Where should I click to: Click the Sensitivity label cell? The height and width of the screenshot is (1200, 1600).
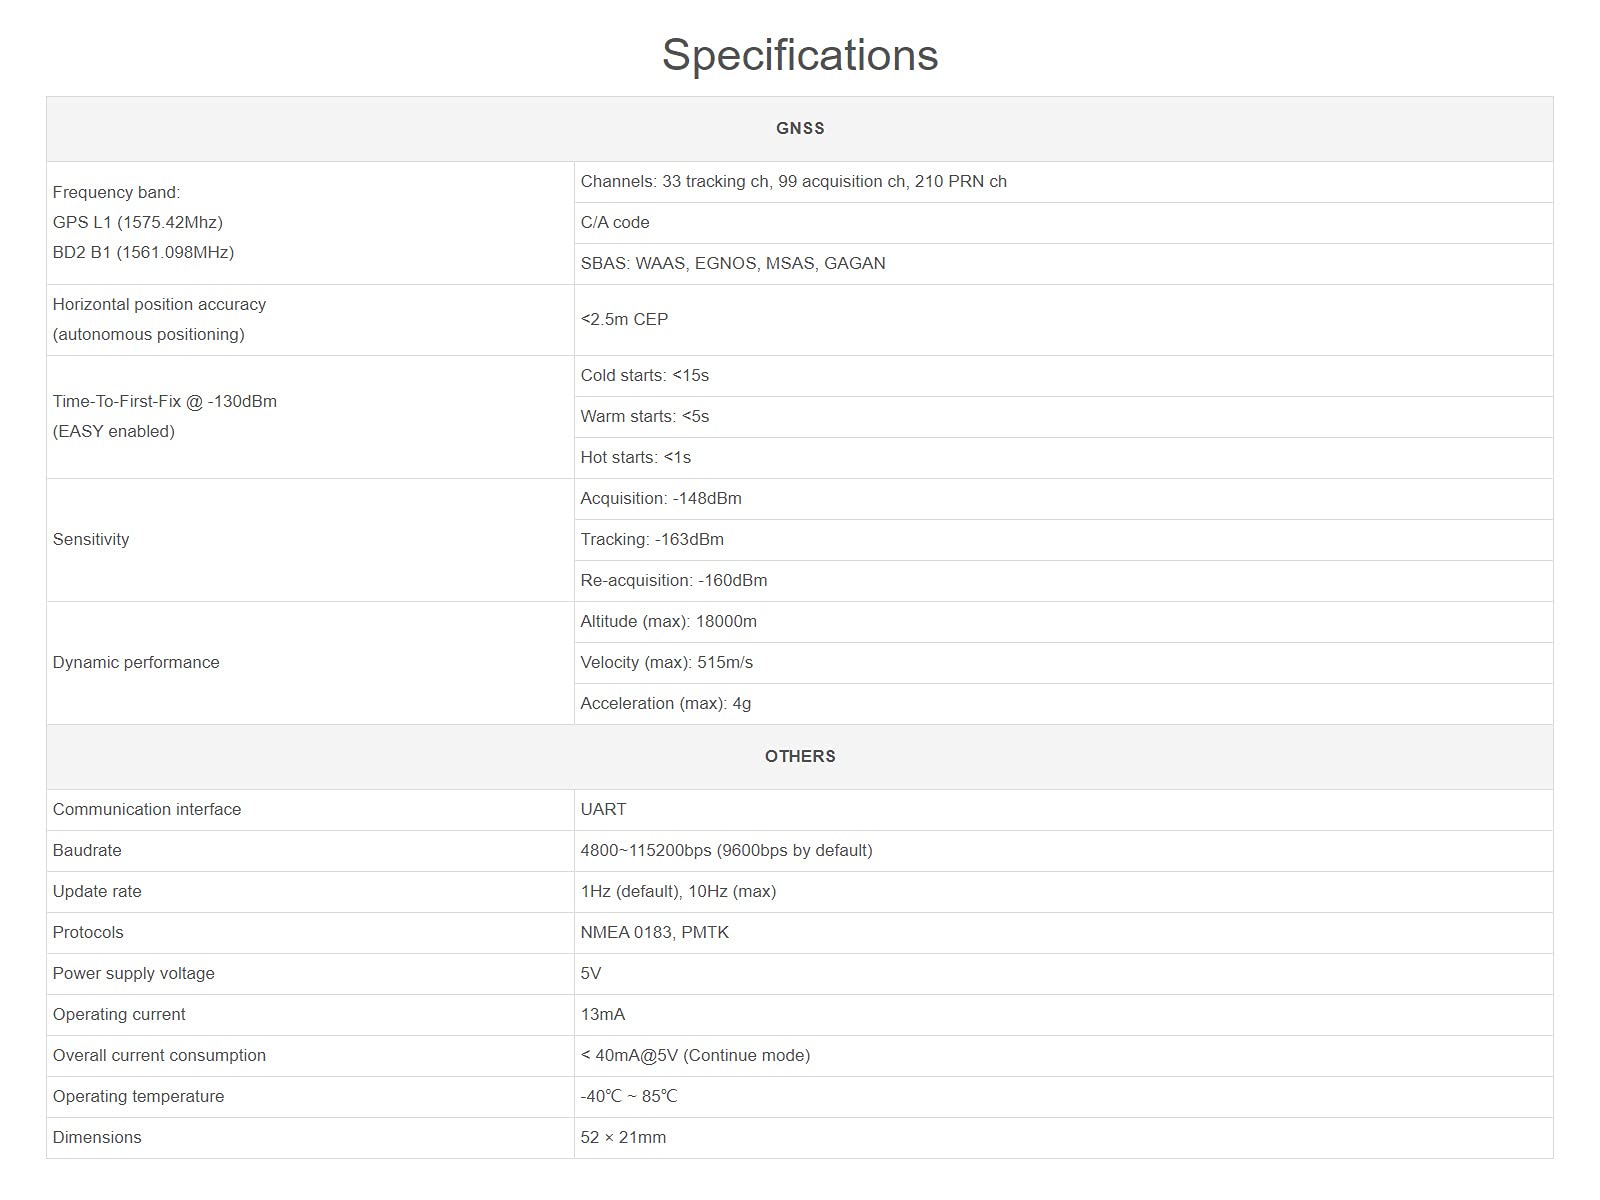pyautogui.click(x=310, y=540)
